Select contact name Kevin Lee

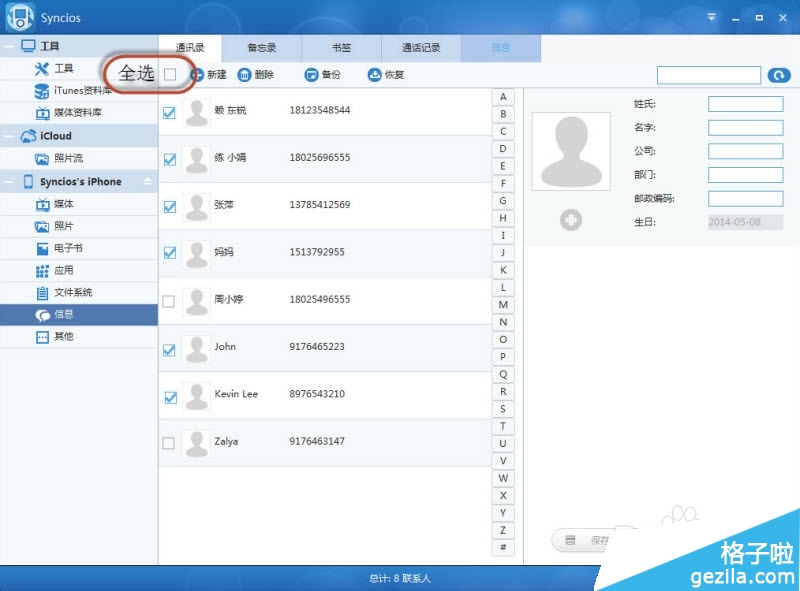236,394
